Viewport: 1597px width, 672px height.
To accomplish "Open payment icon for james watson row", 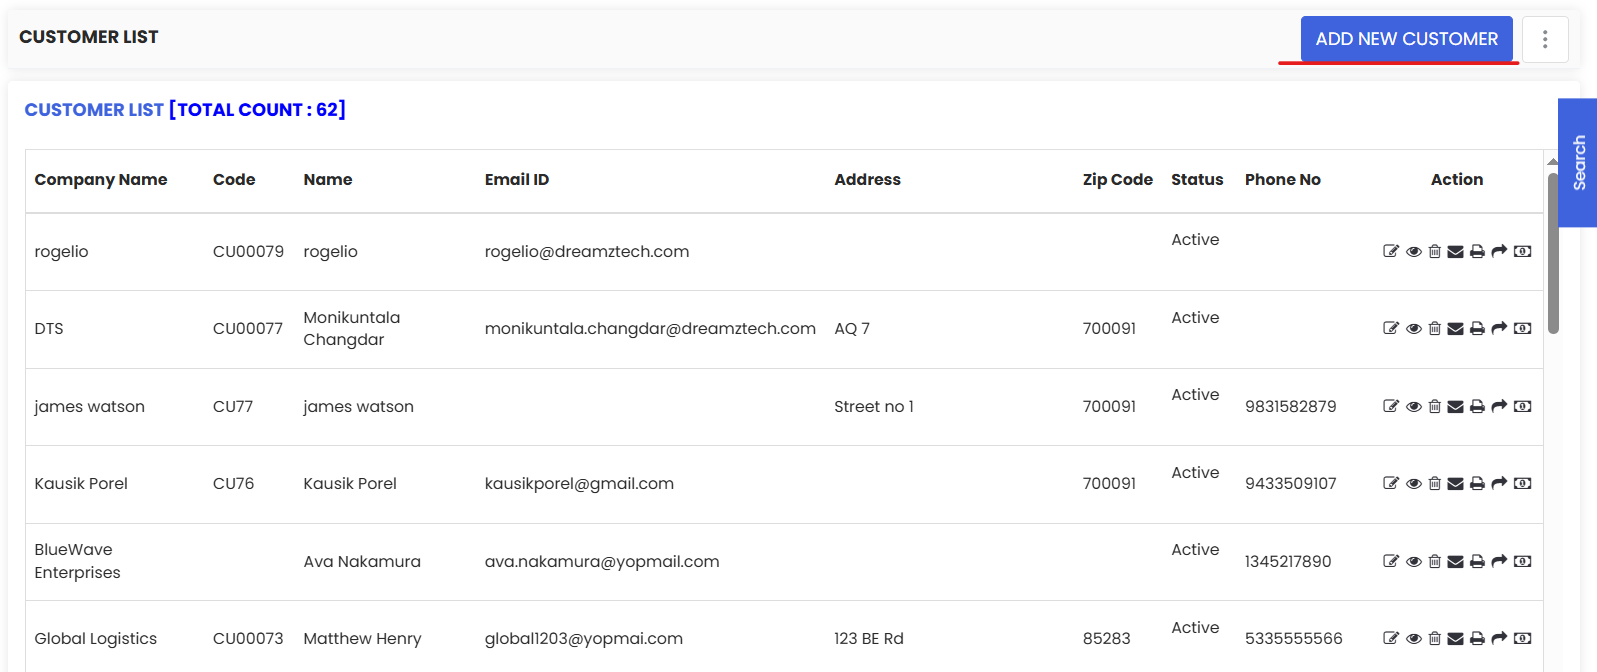I will 1522,407.
